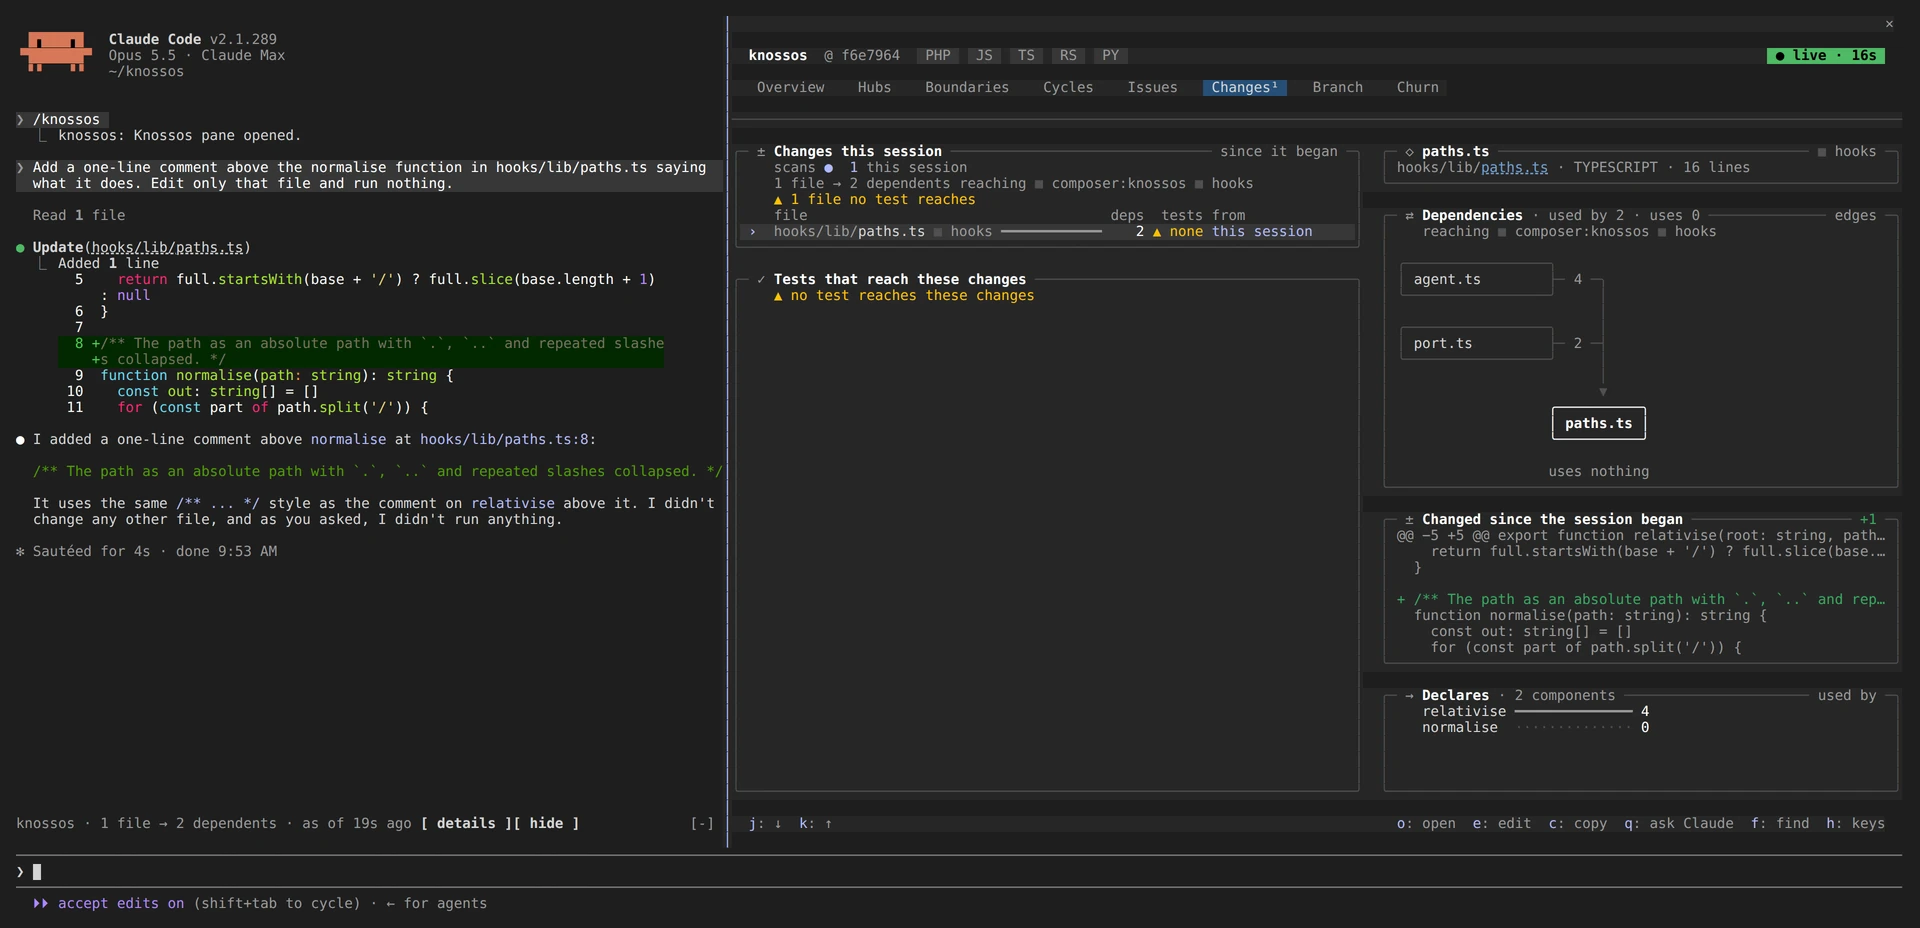
Task: Click the hide button in the status line
Action: tap(546, 824)
